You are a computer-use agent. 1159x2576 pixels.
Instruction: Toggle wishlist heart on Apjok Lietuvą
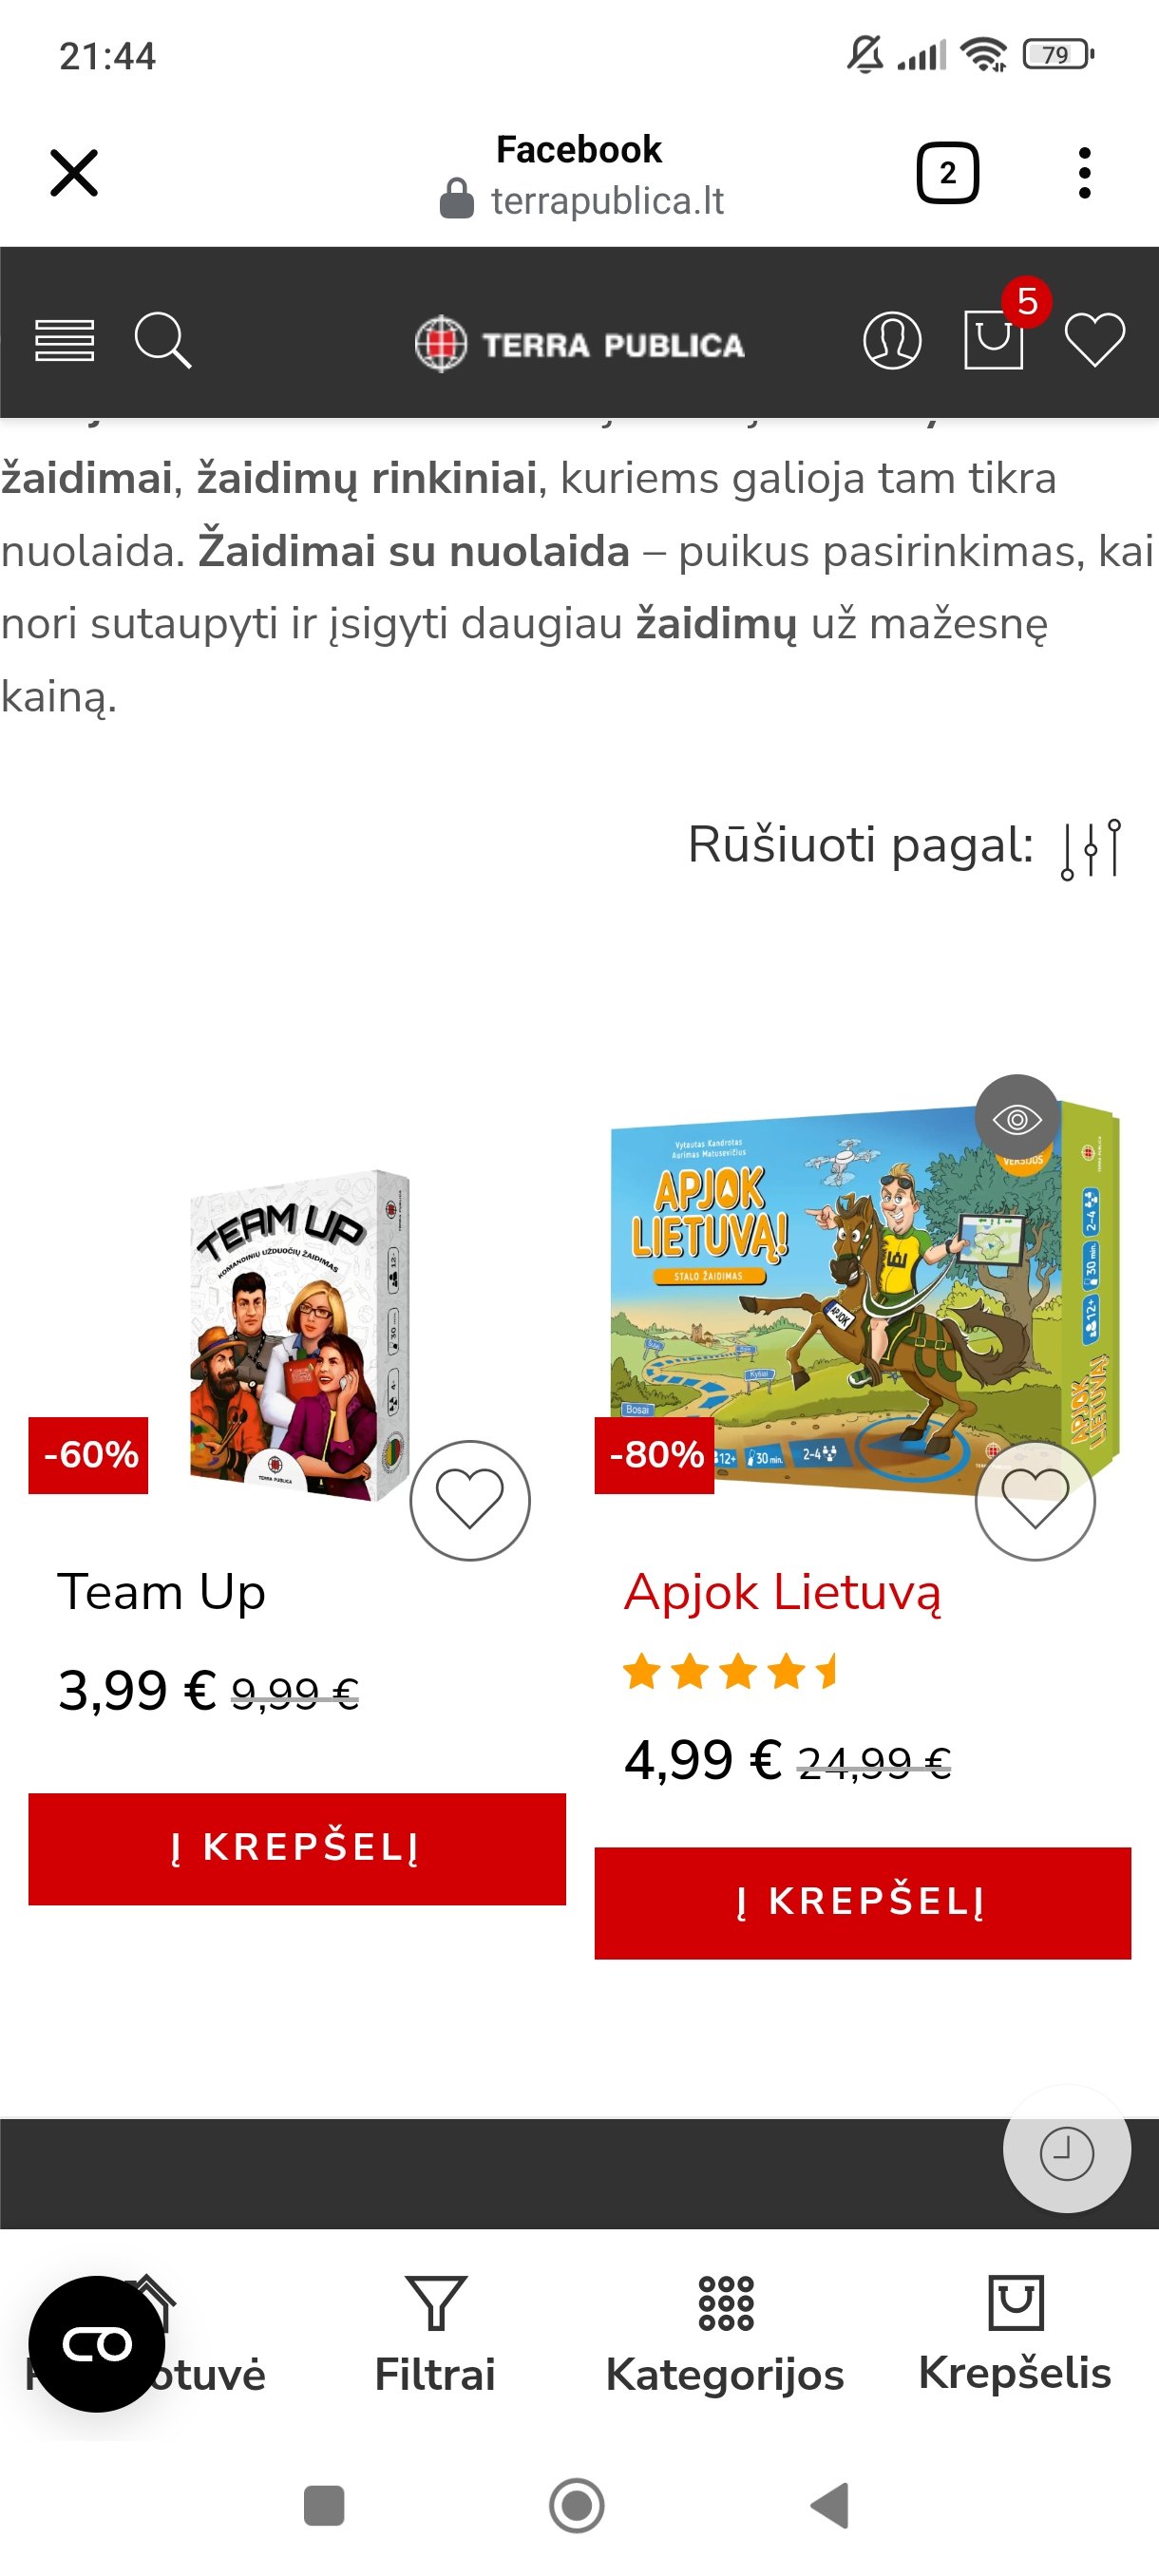tap(1035, 1500)
